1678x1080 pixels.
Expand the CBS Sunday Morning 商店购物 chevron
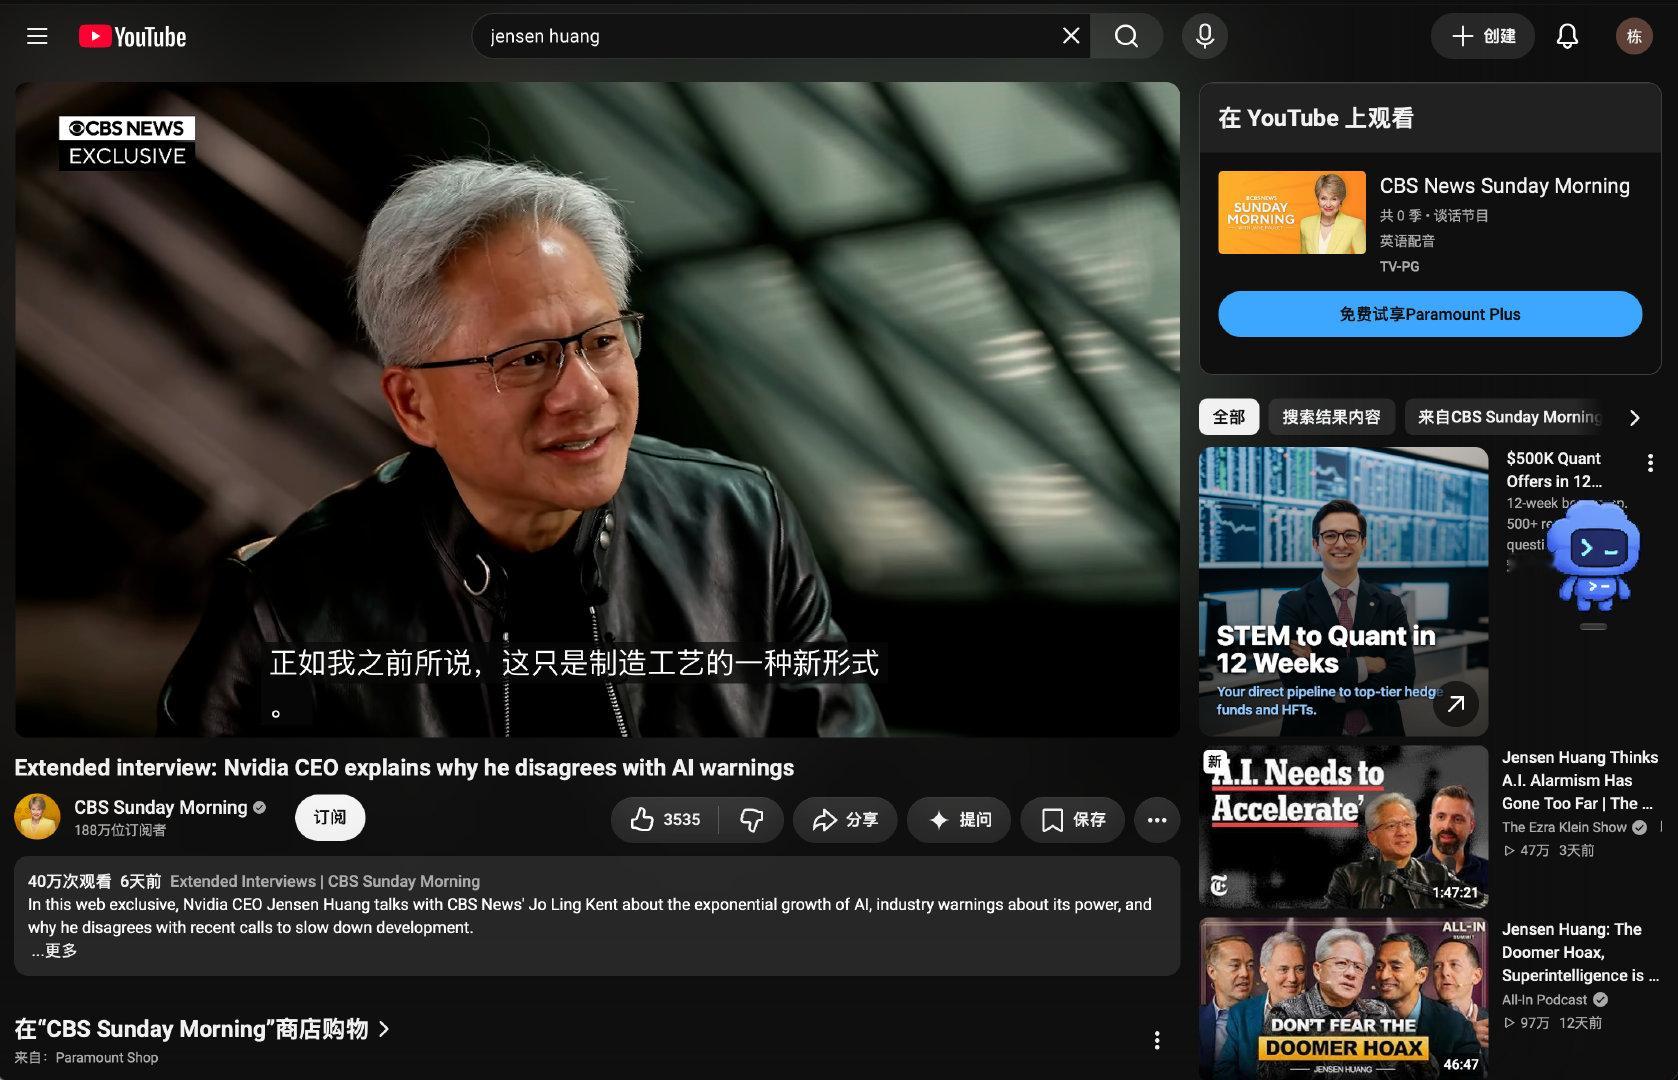point(384,1029)
